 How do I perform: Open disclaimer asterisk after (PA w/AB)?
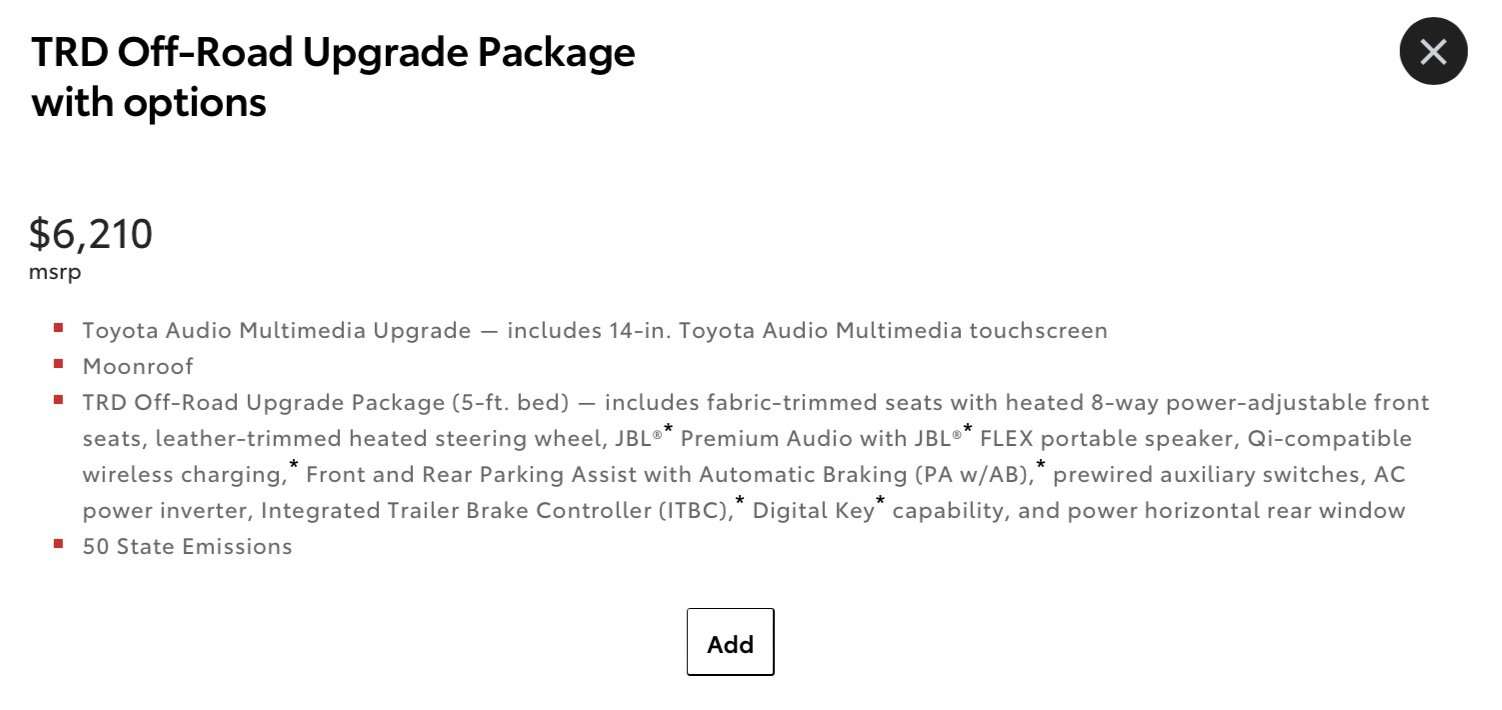pyautogui.click(x=1041, y=465)
